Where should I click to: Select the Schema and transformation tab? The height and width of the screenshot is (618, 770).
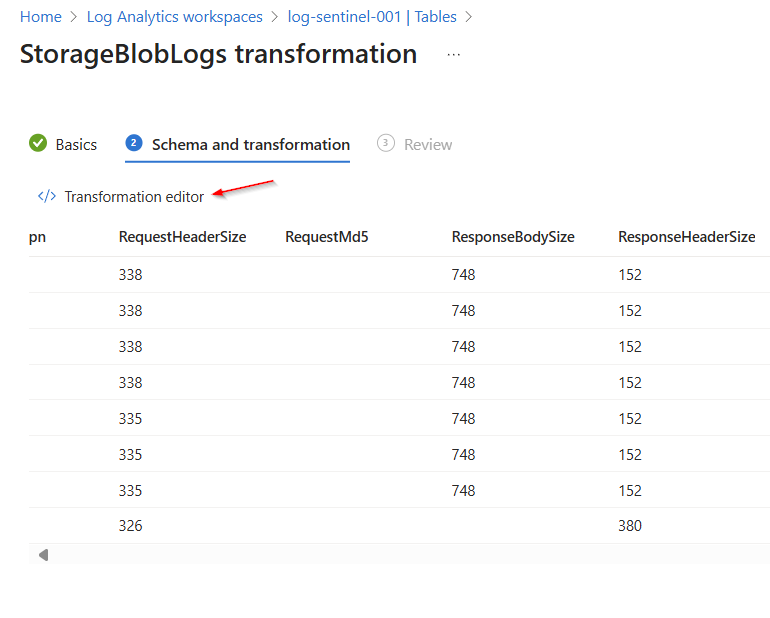(250, 145)
